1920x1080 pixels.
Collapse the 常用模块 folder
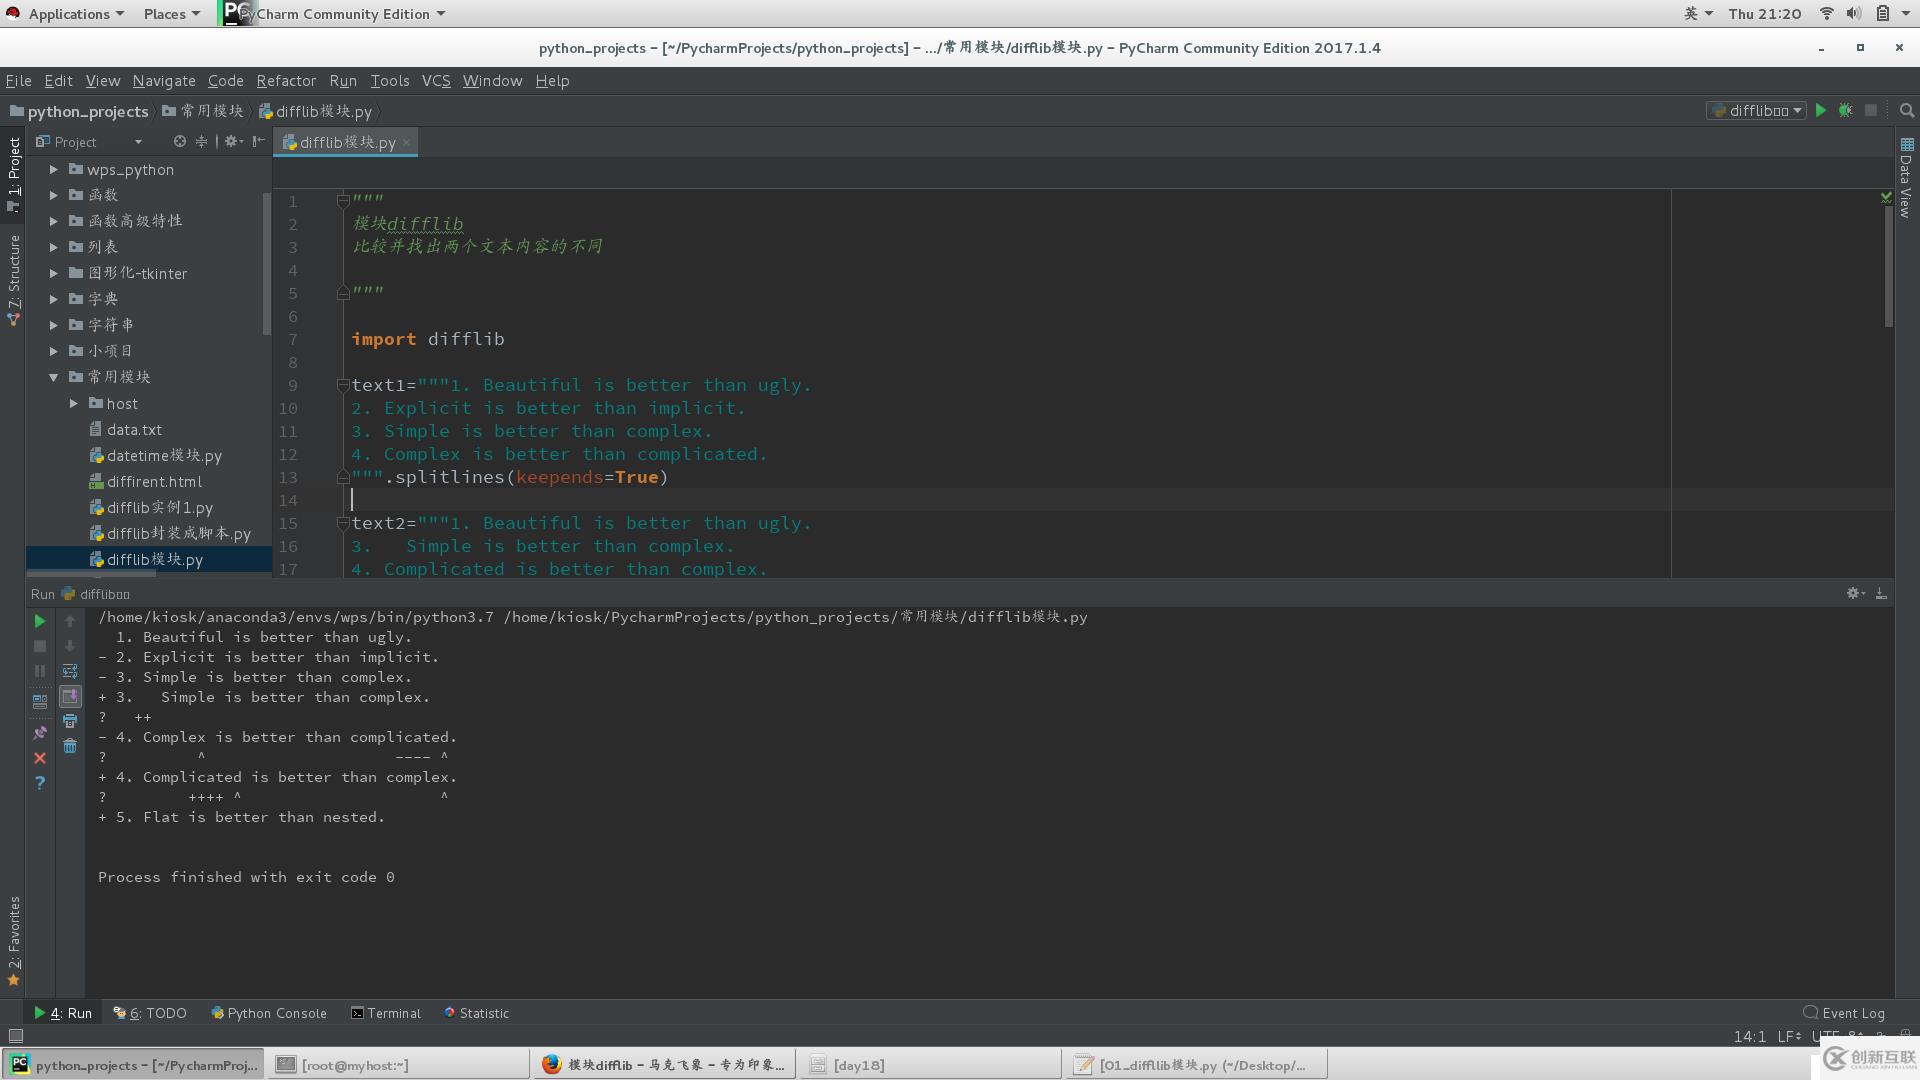click(54, 377)
